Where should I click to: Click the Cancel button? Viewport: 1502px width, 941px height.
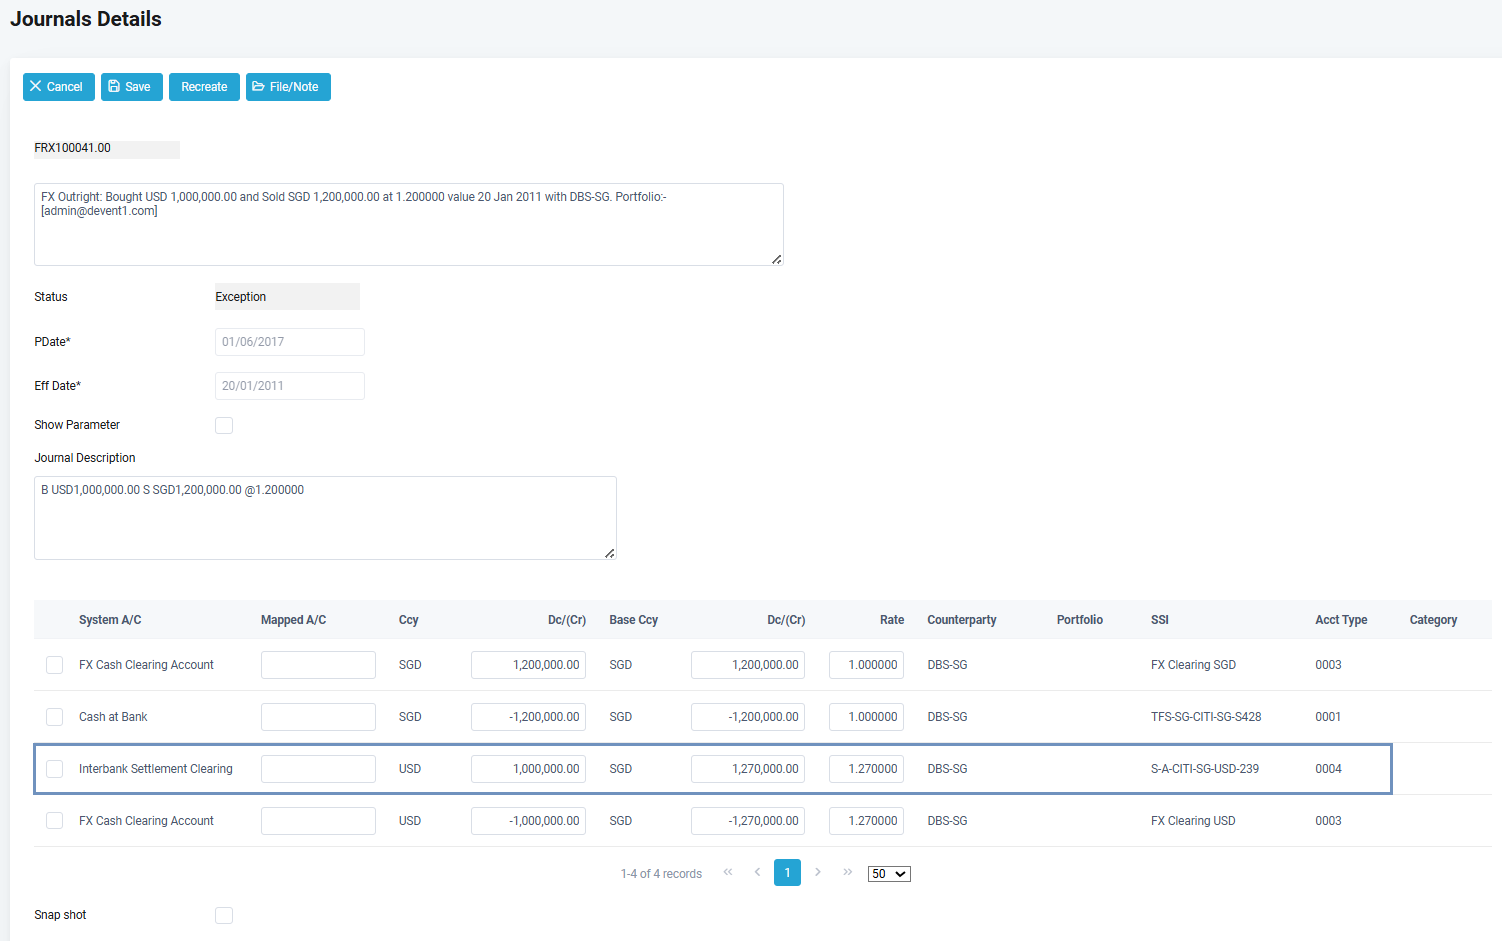pos(59,87)
